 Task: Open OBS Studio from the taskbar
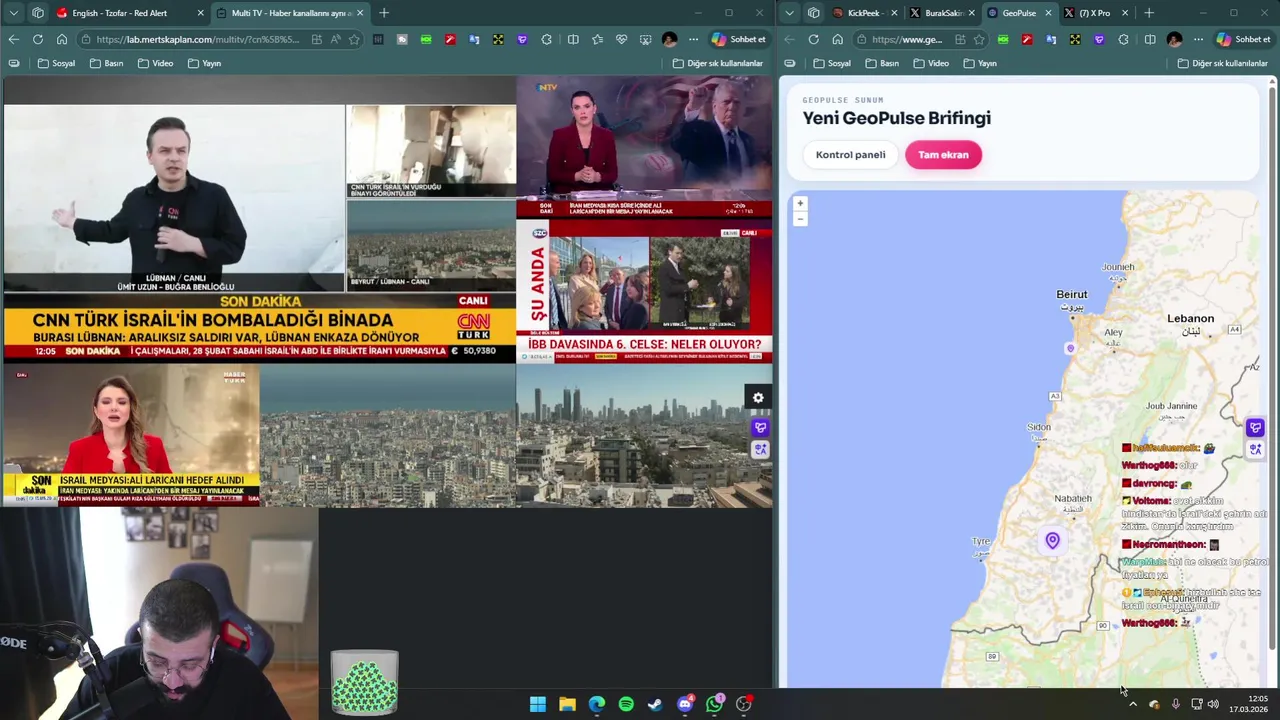click(x=743, y=704)
